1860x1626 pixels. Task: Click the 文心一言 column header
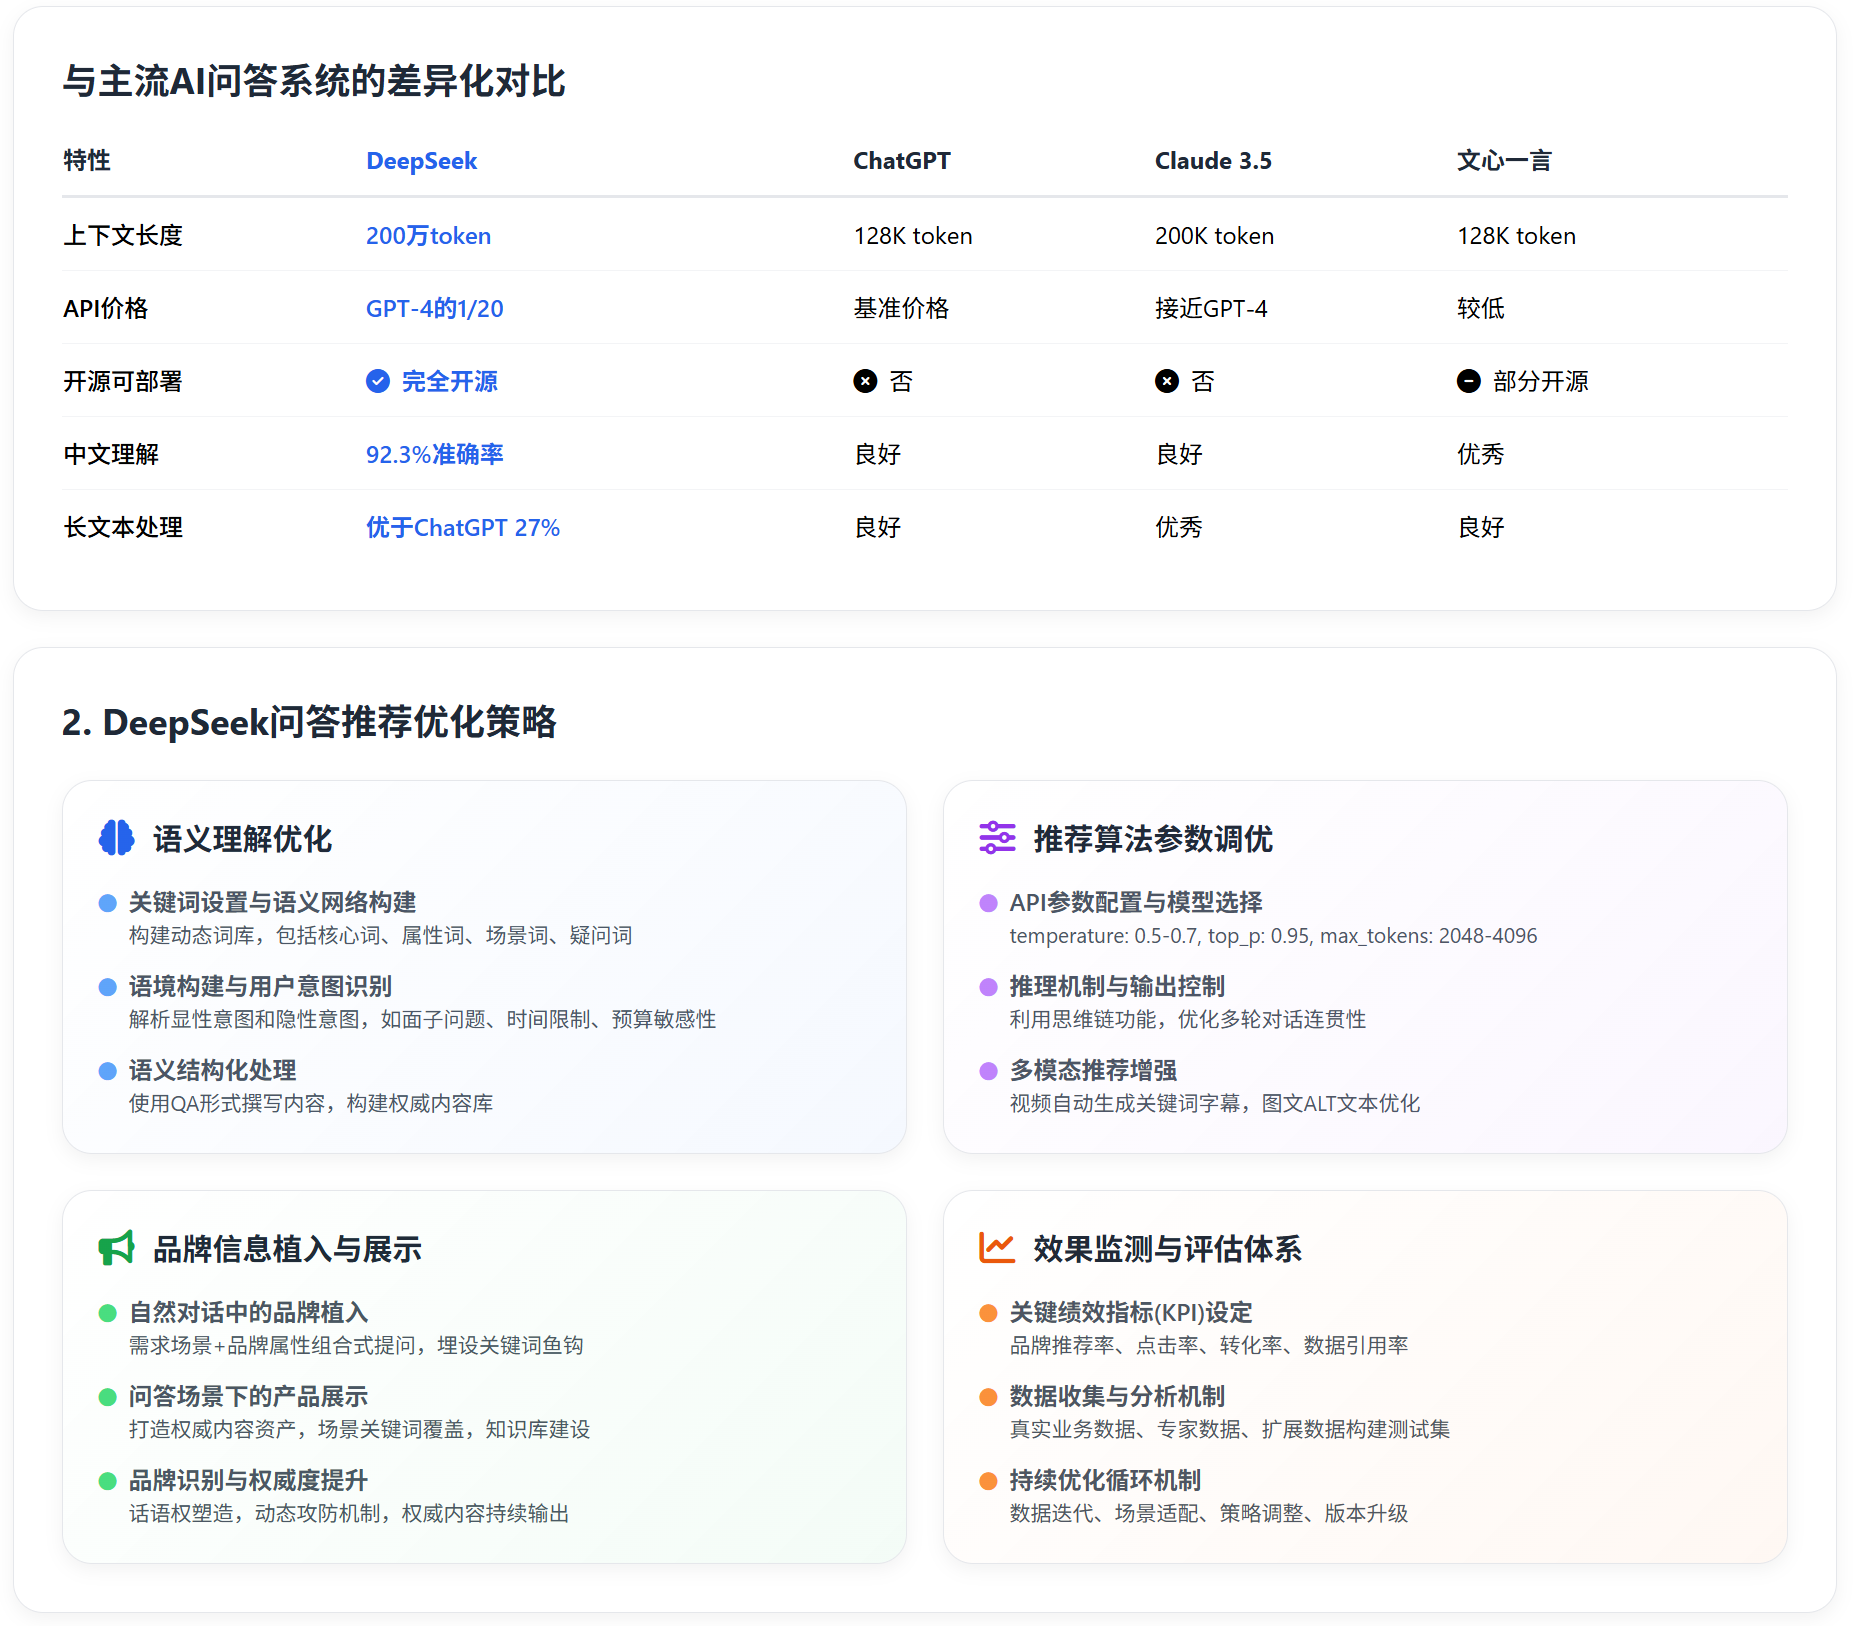1504,161
